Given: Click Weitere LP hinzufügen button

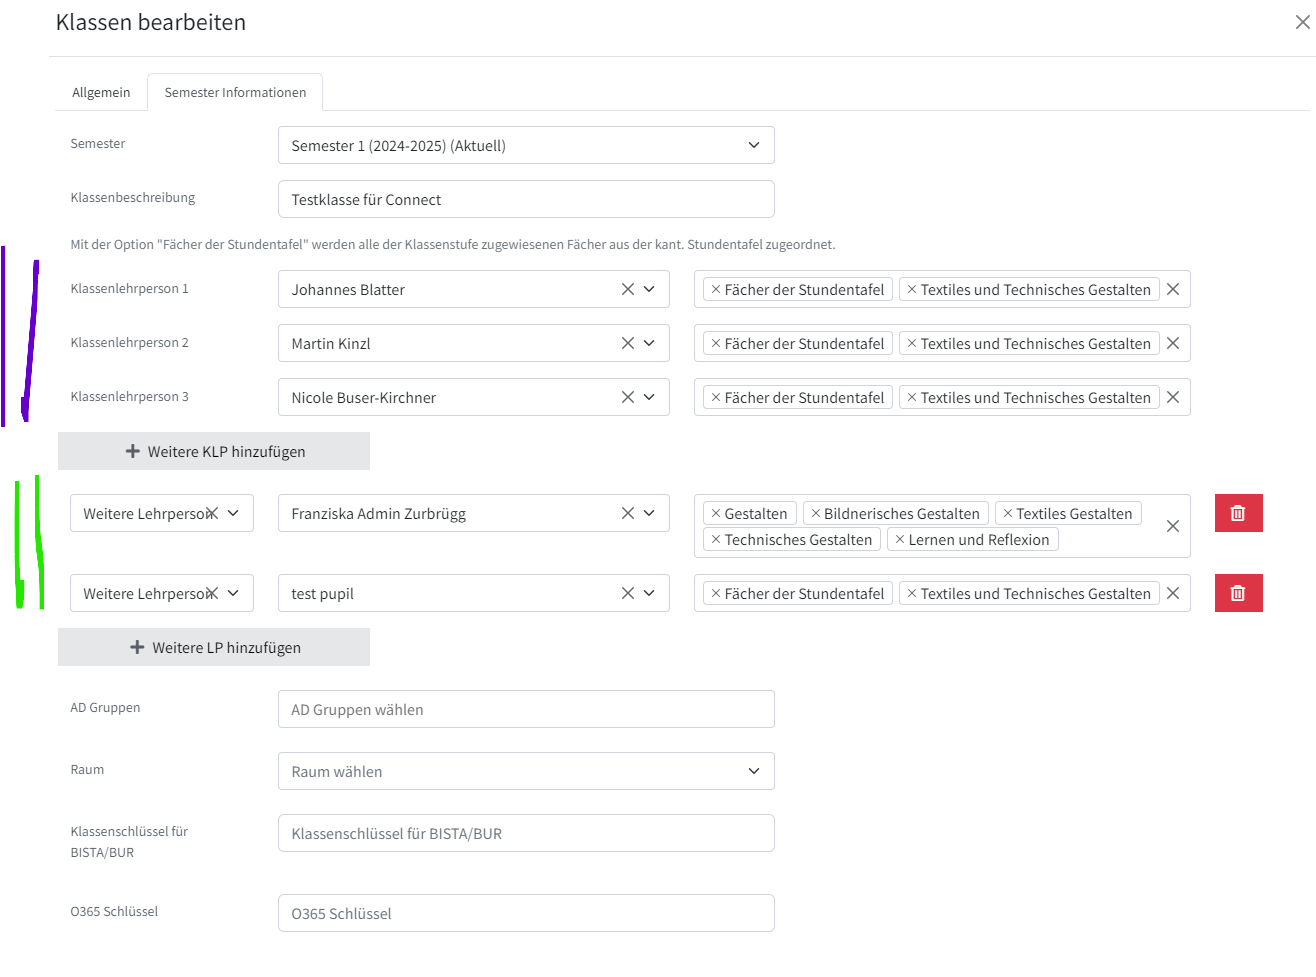Looking at the screenshot, I should 214,647.
